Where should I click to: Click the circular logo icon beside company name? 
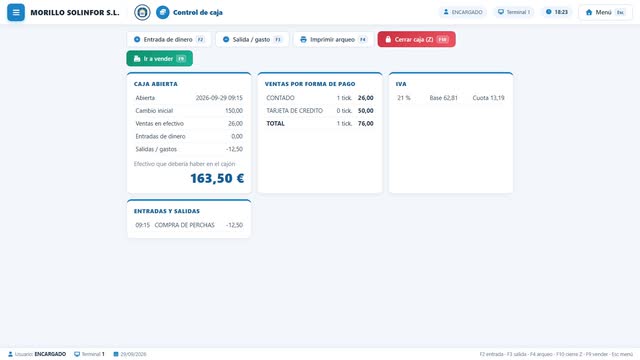pyautogui.click(x=142, y=12)
